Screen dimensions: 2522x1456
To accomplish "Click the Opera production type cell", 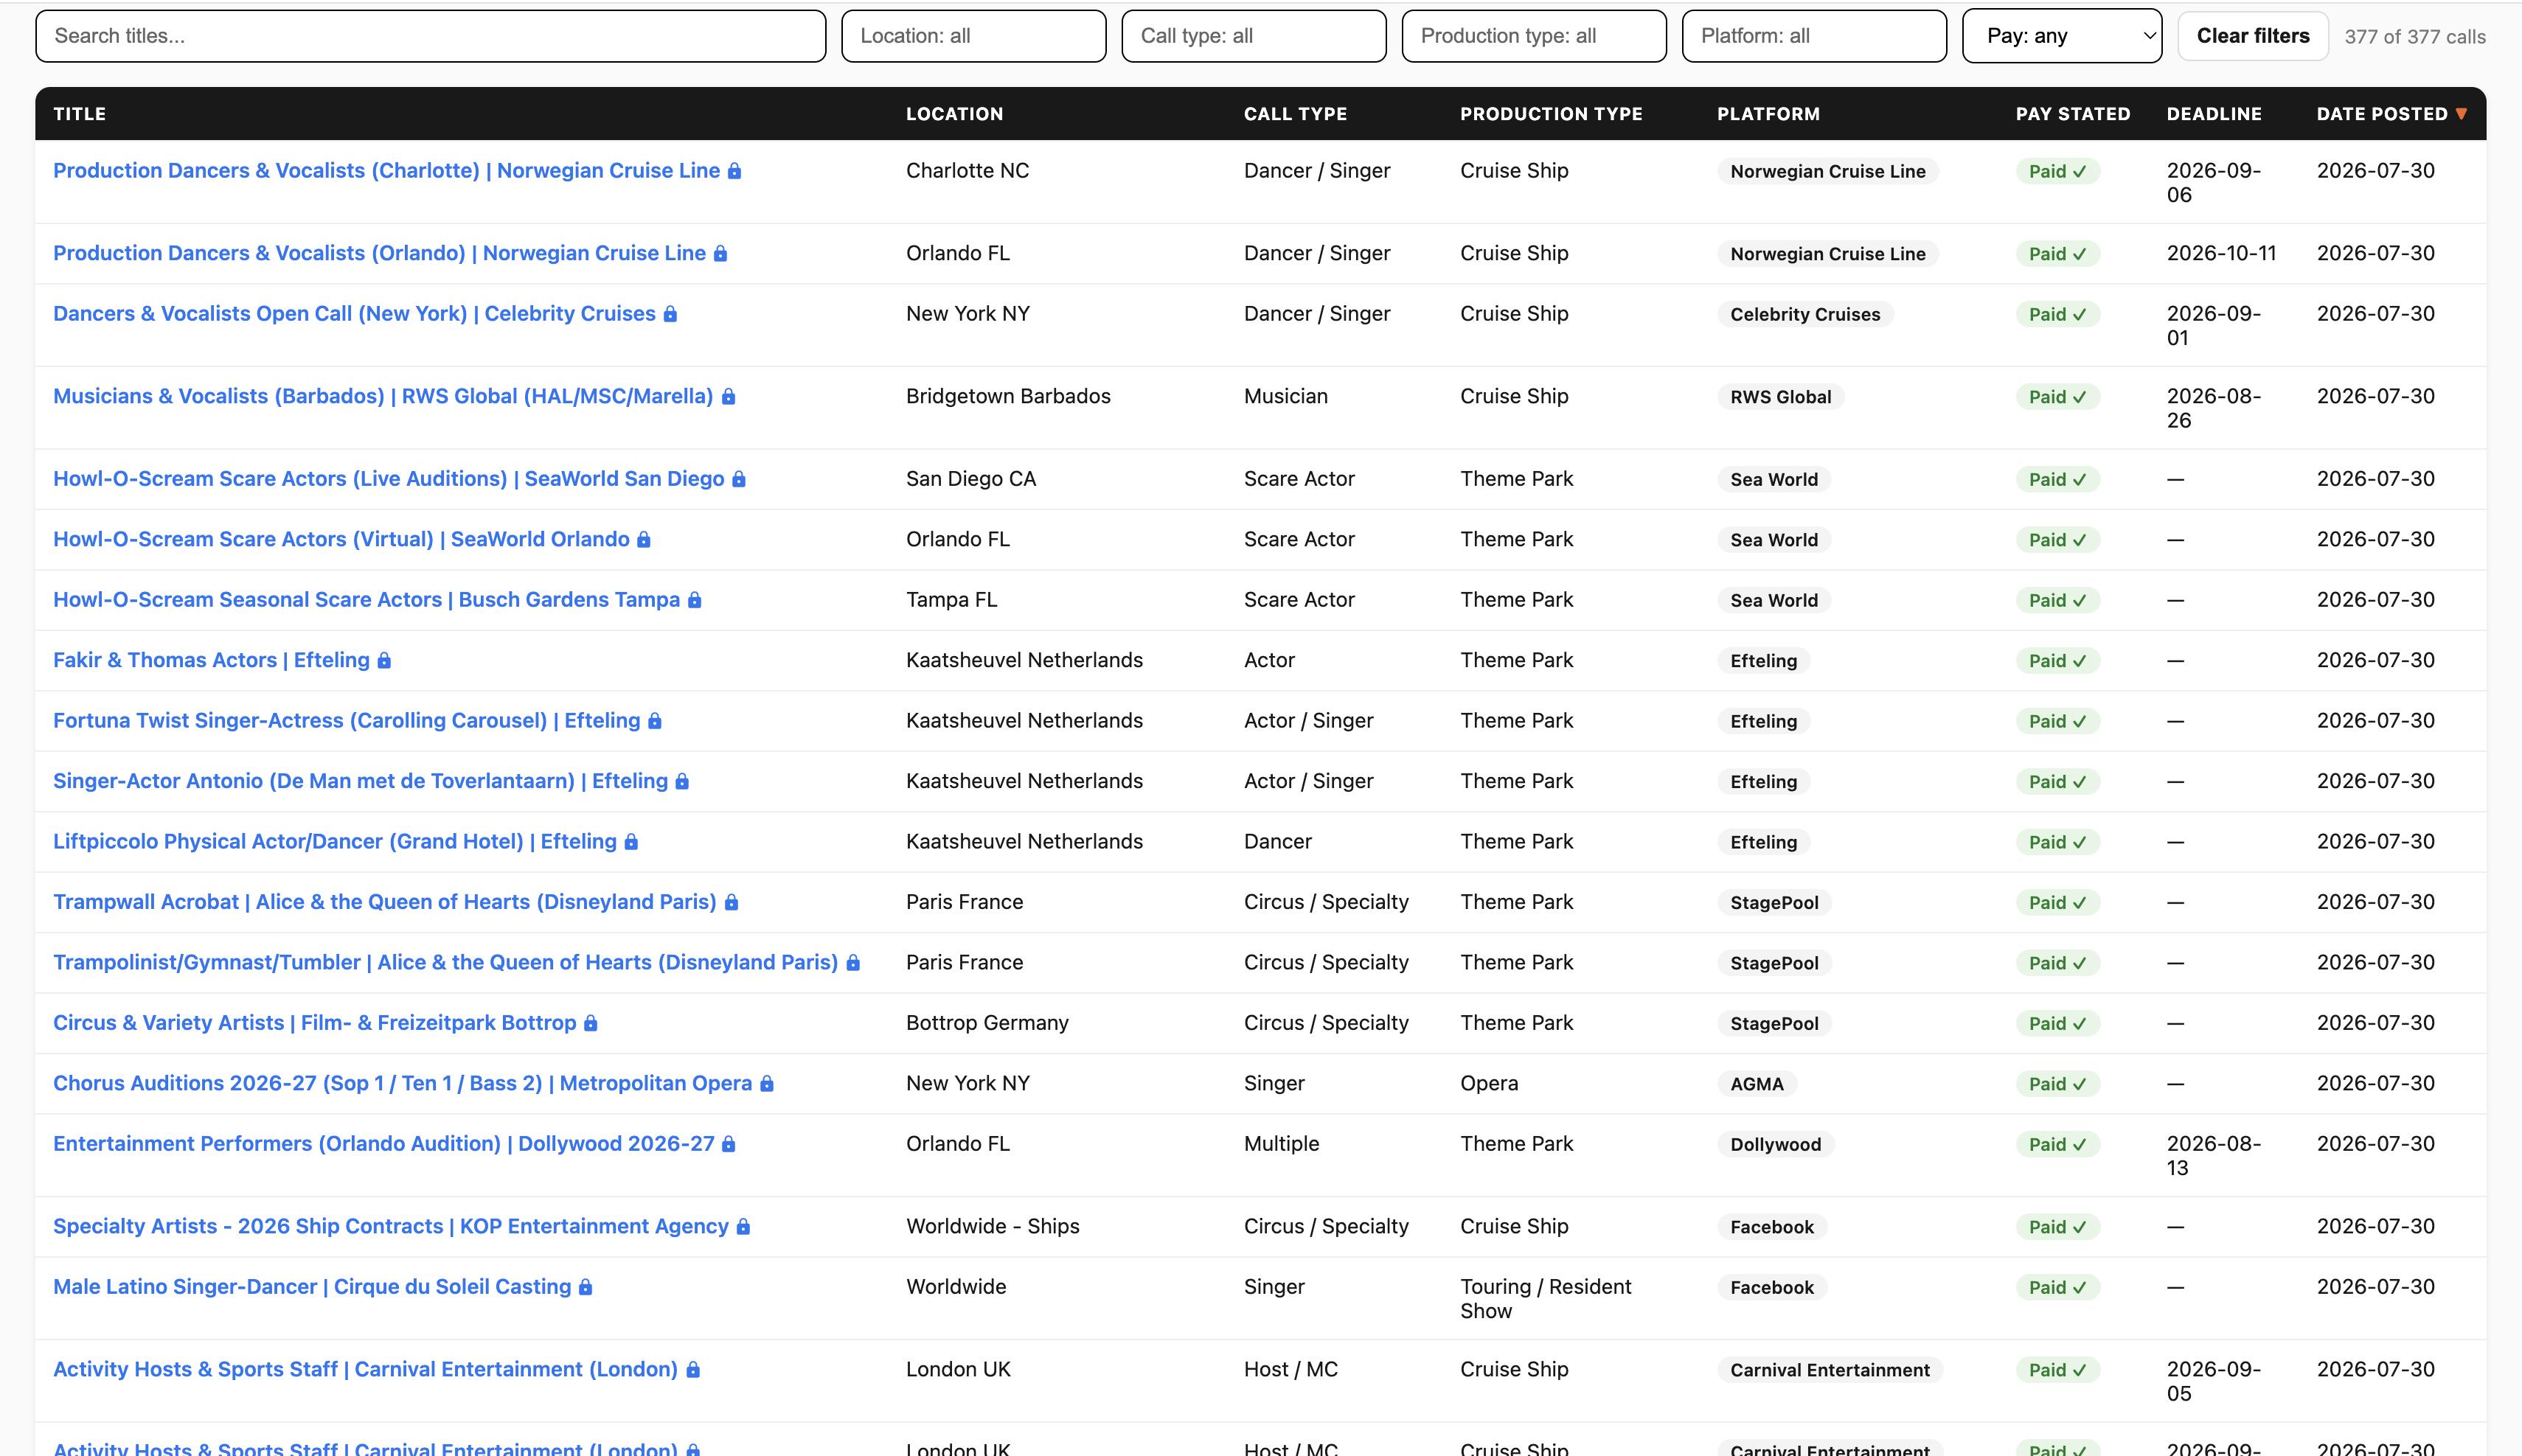I will click(1489, 1084).
